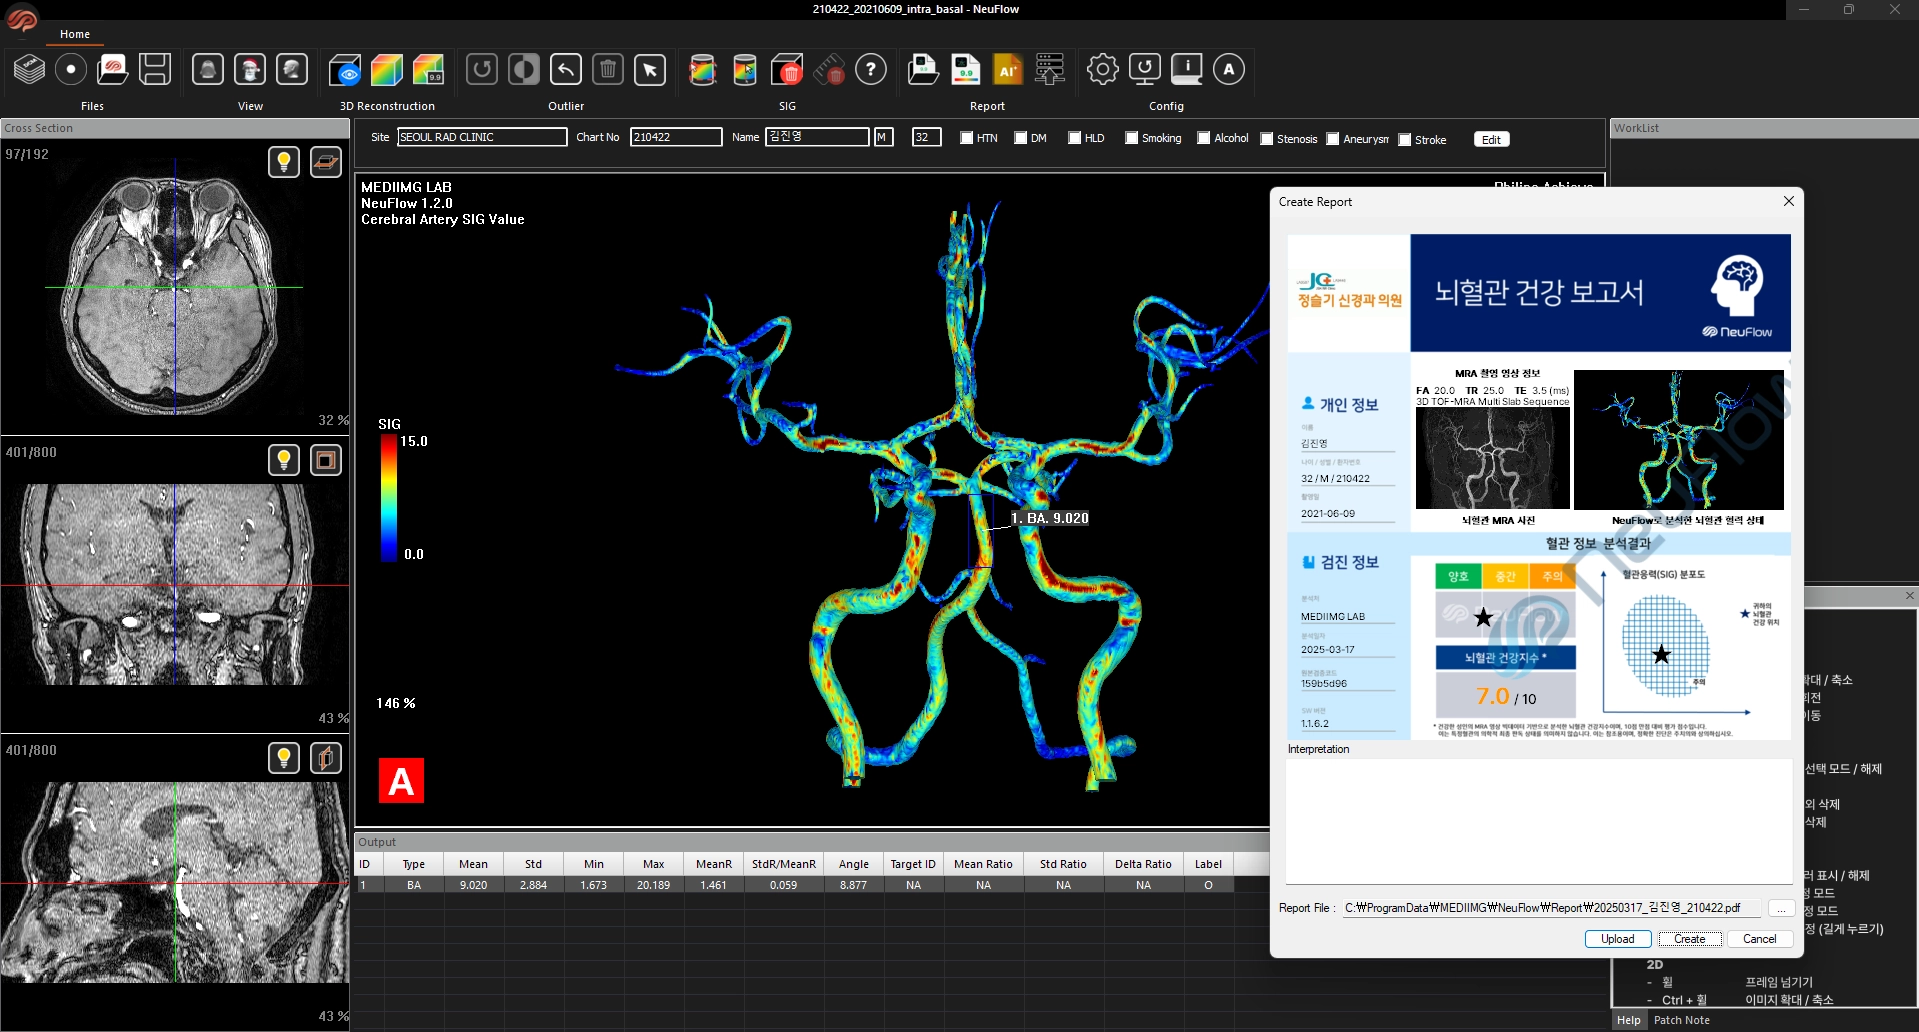Image resolution: width=1919 pixels, height=1032 pixels.
Task: Click the server upload icon in Report
Action: (x=1049, y=70)
